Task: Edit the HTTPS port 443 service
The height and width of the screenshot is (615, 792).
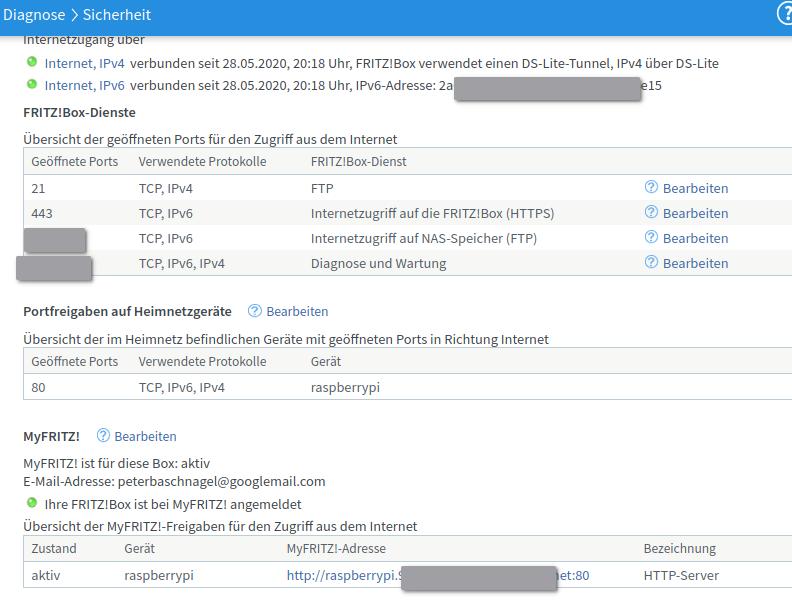Action: point(695,213)
